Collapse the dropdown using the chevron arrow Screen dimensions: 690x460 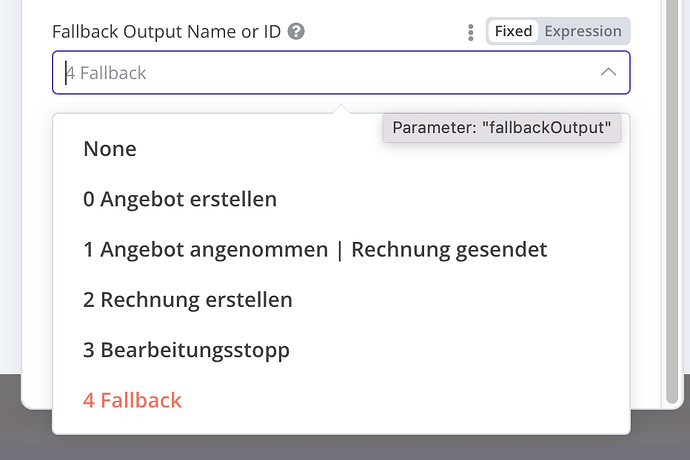point(608,73)
